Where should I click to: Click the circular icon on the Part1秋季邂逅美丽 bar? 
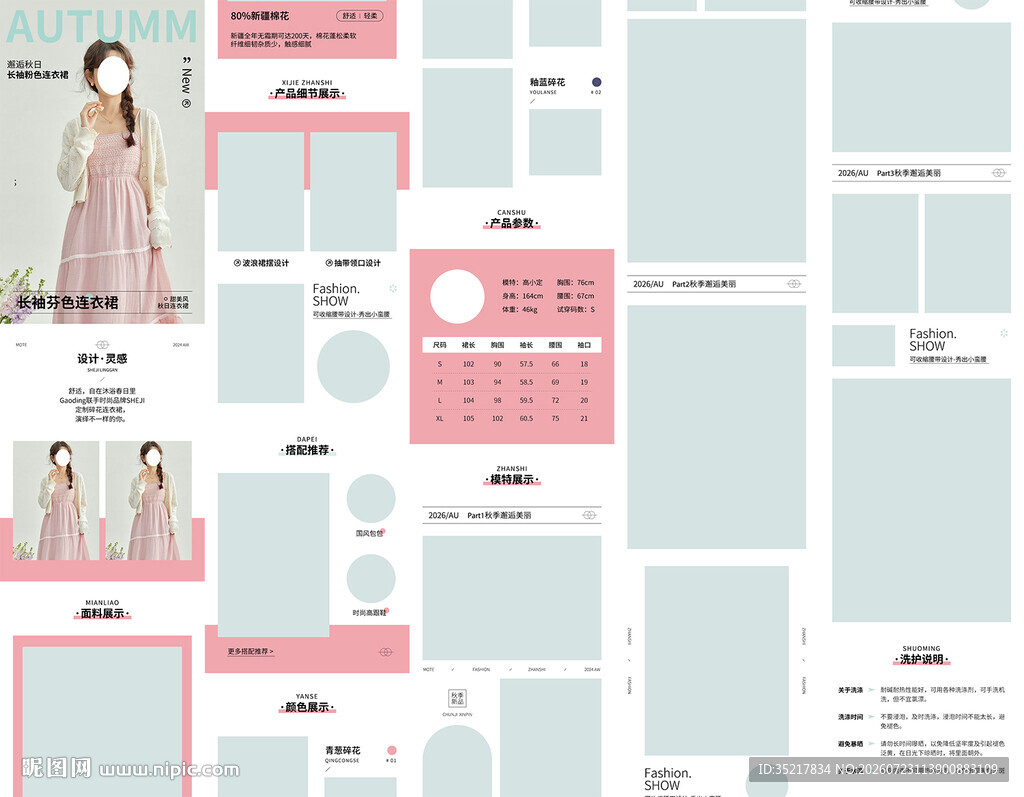coord(589,515)
